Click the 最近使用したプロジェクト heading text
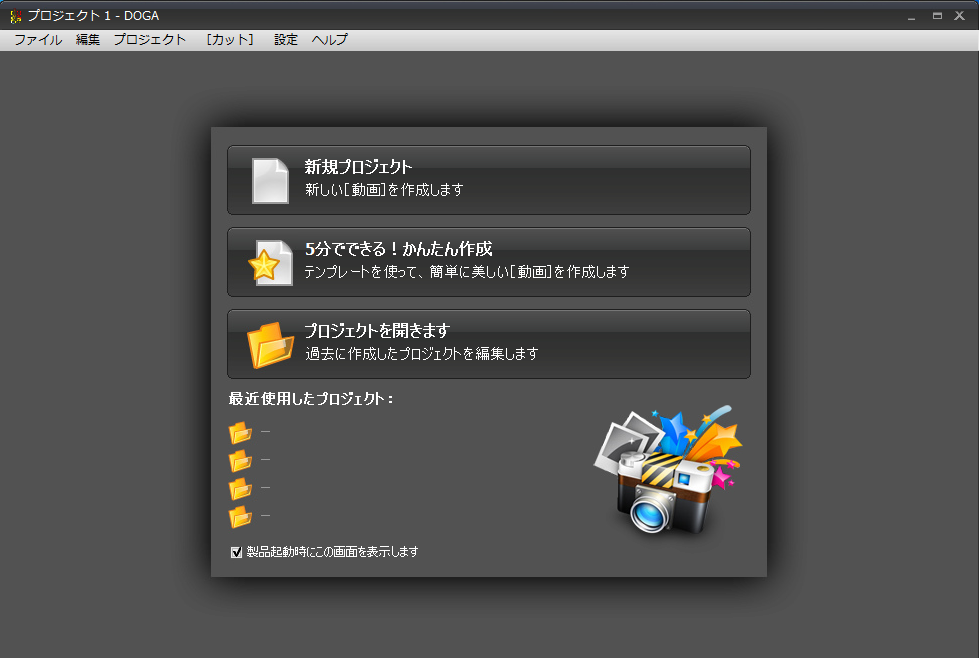Screen dimensions: 979x658 pos(311,399)
